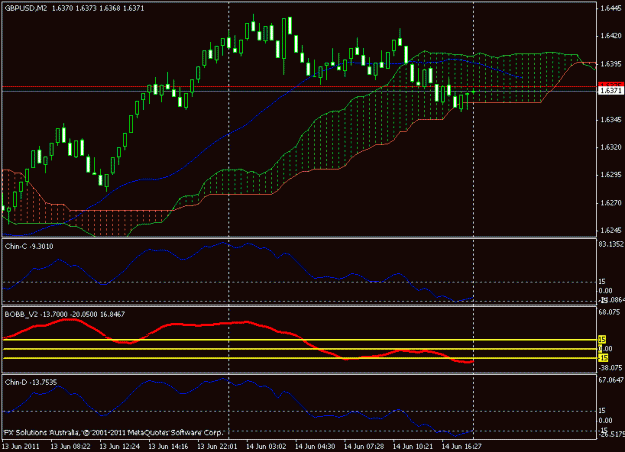Select the 14 Jun 03:02 time label
Image resolution: width=625 pixels, height=452 pixels.
coord(266,446)
